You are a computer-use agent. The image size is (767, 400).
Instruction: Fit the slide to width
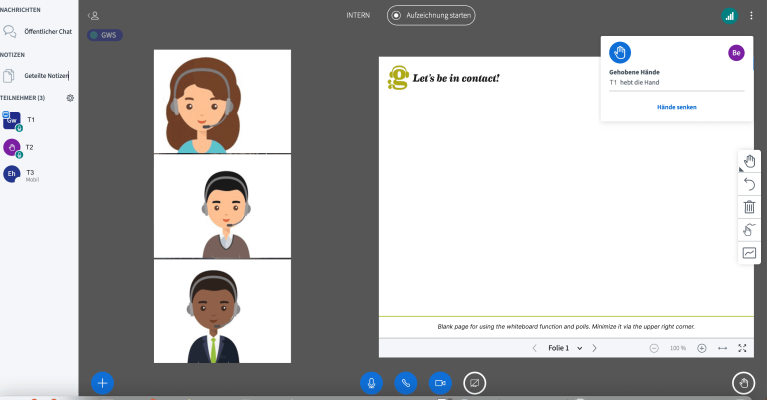click(722, 348)
